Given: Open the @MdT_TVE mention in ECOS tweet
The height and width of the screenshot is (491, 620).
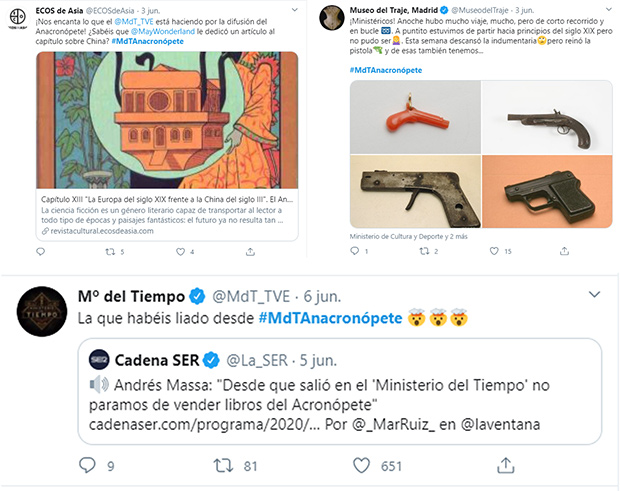Looking at the screenshot, I should [134, 21].
